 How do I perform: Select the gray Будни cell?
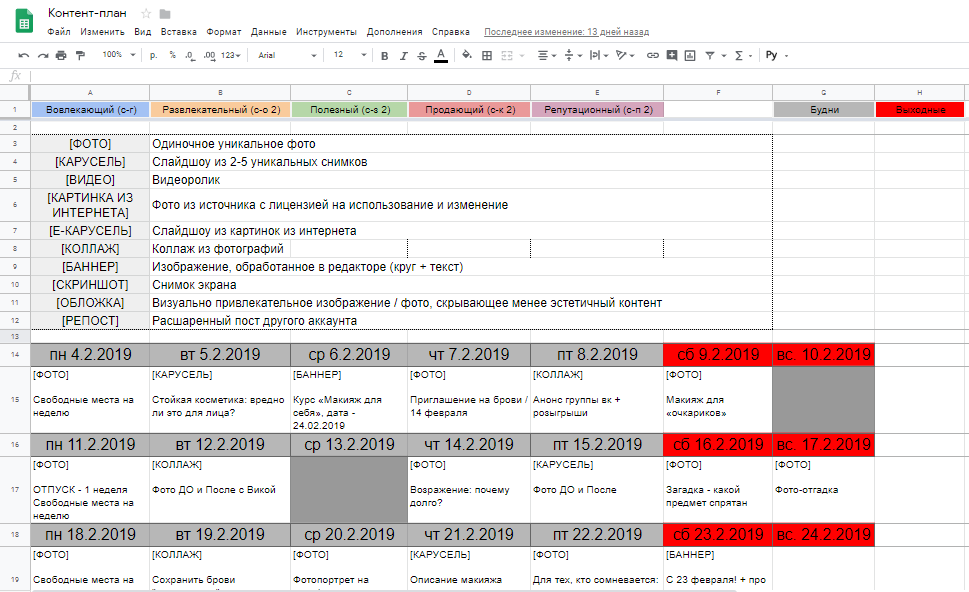824,109
